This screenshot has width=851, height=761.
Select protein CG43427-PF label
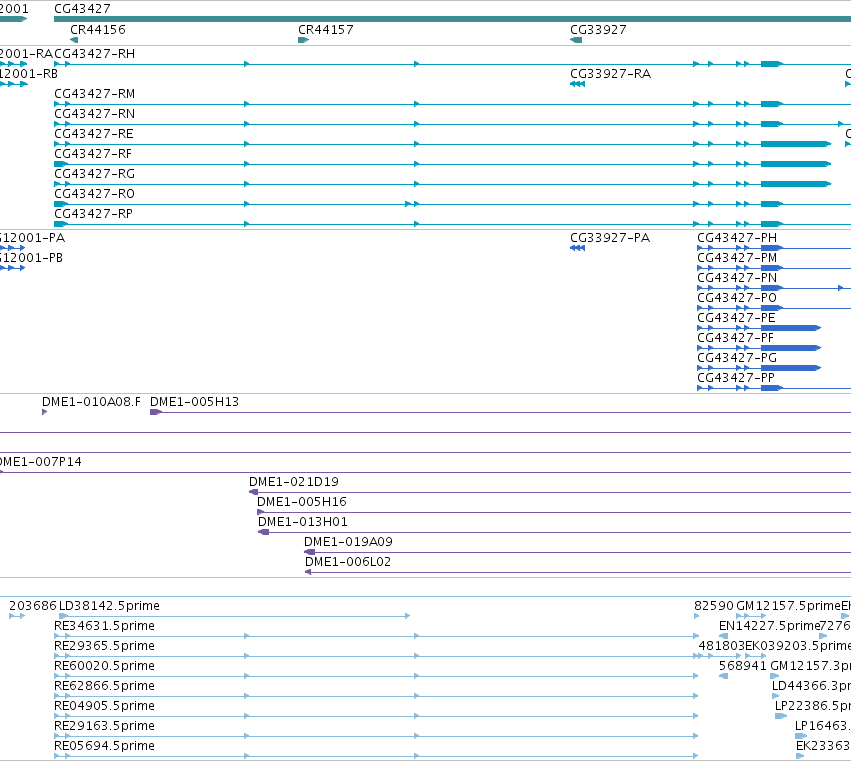point(736,338)
